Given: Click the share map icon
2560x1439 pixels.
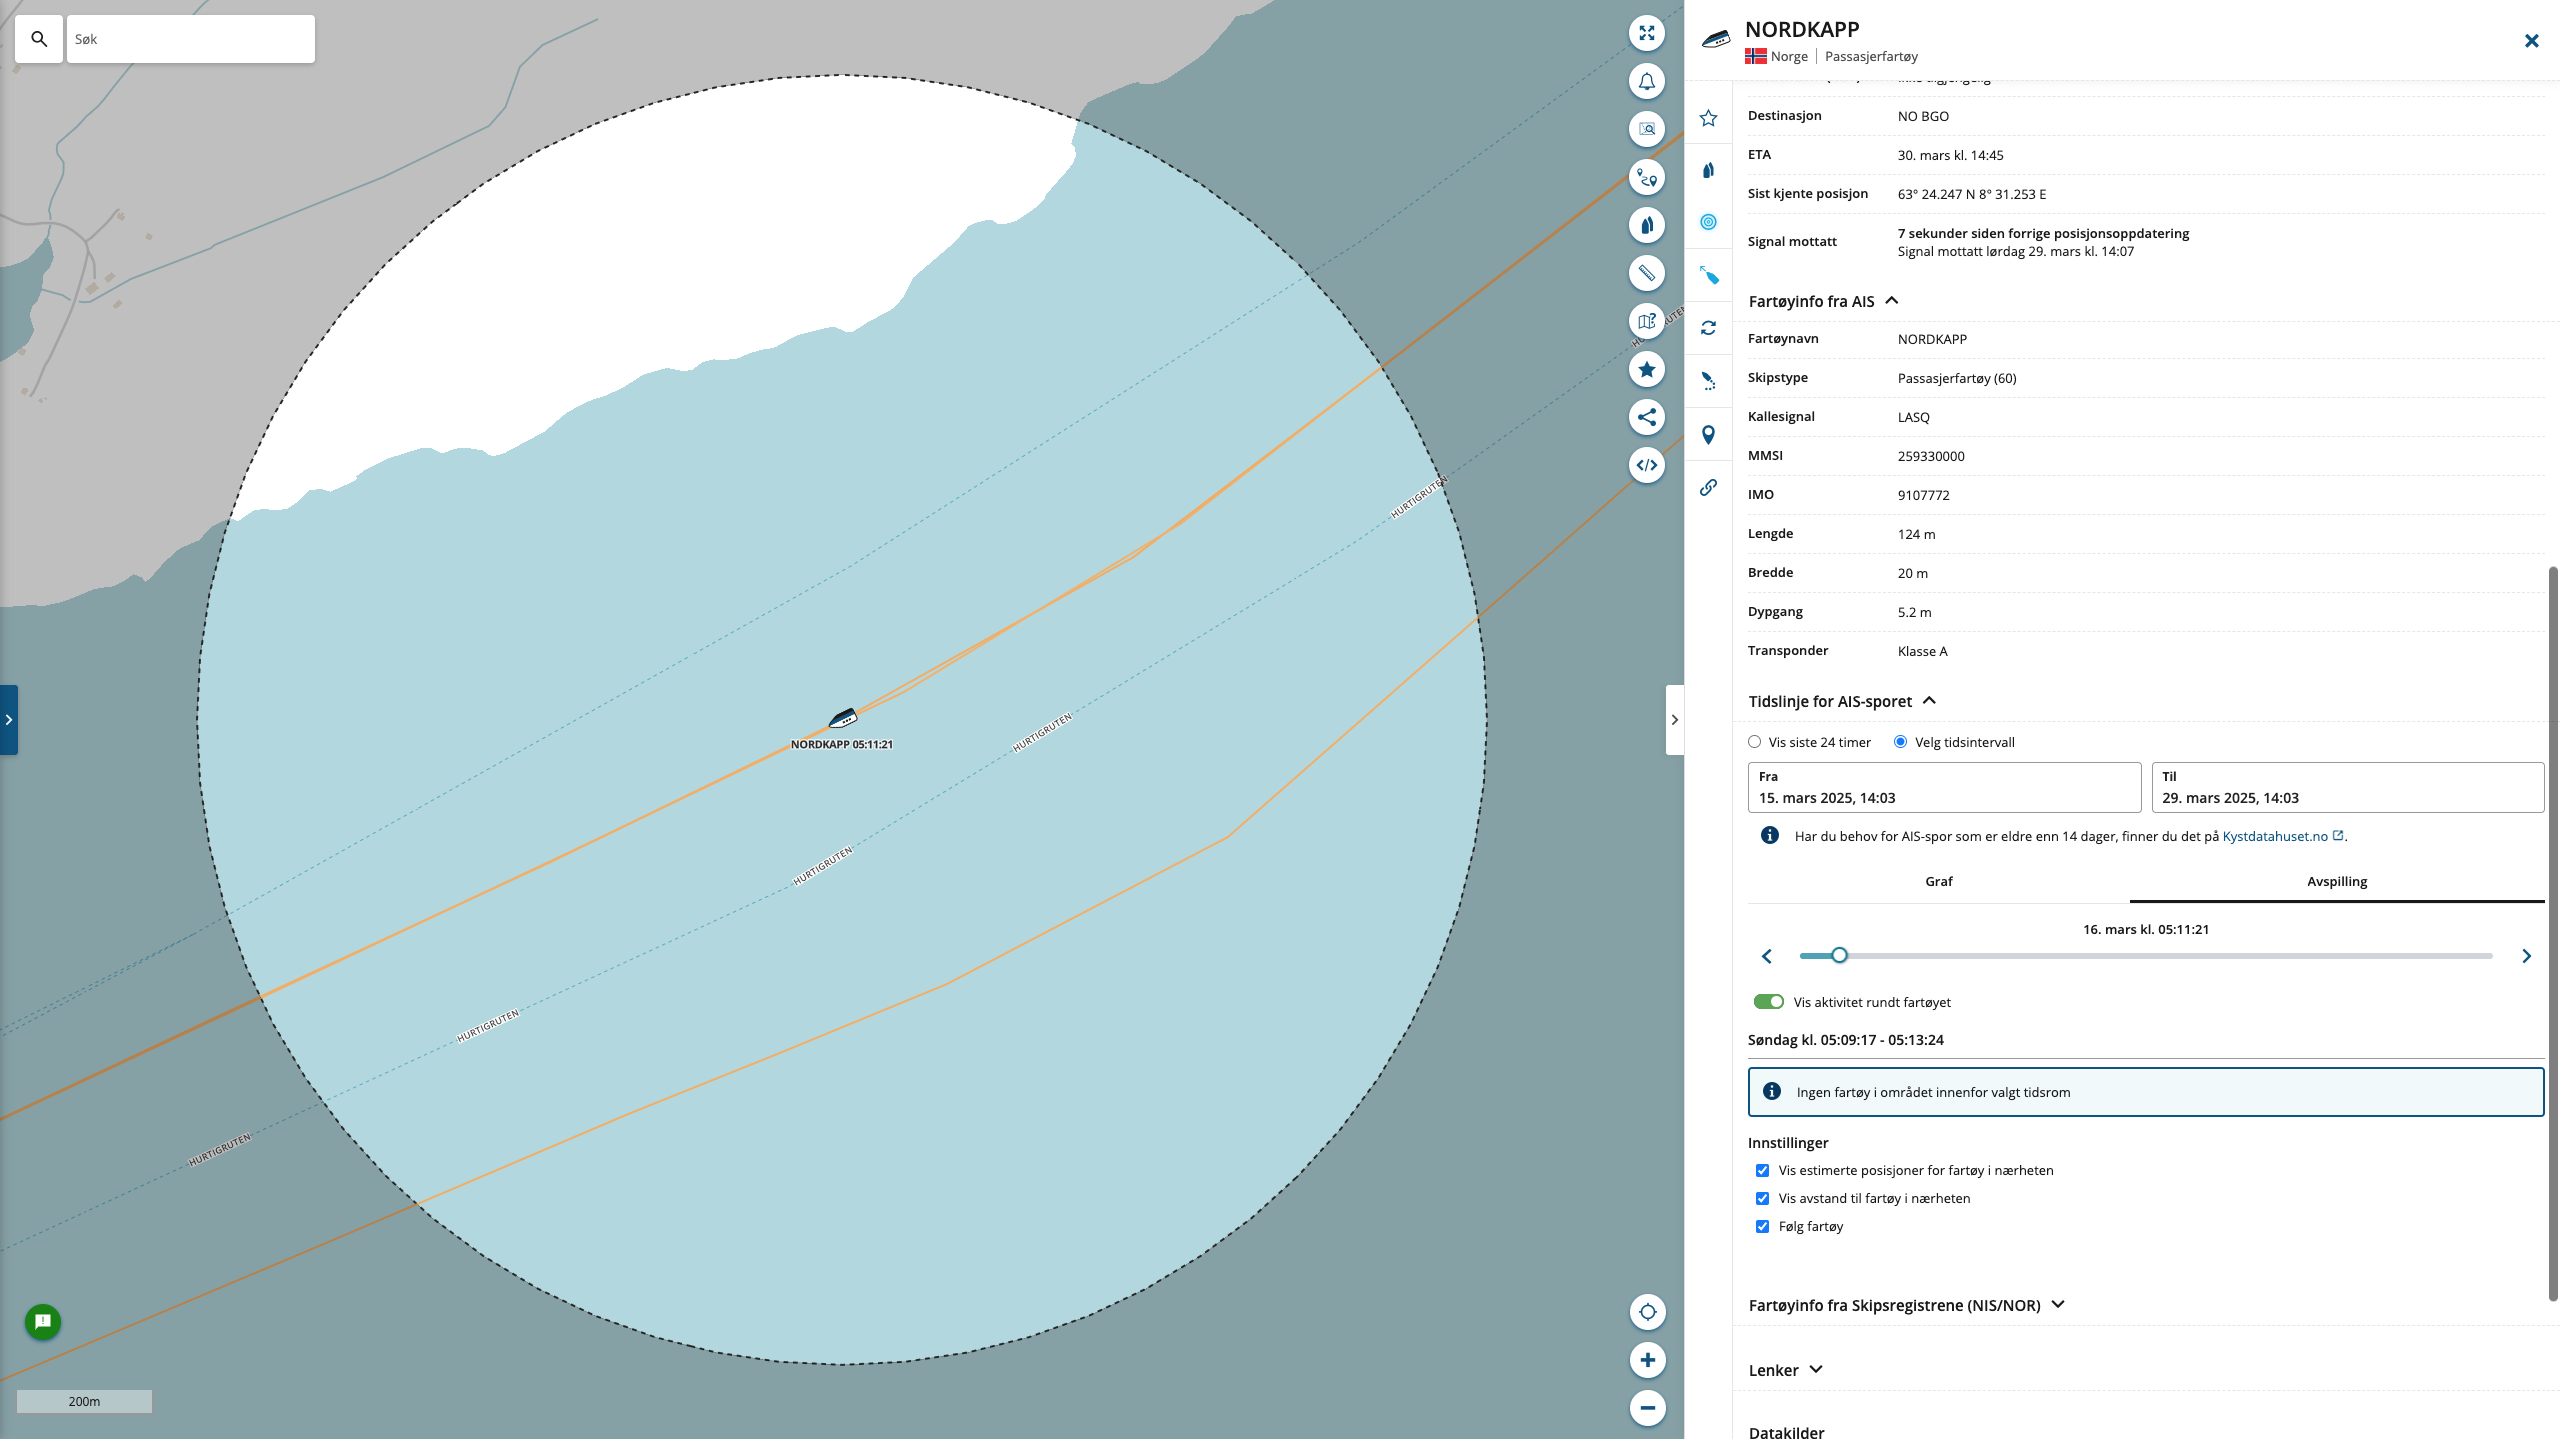Looking at the screenshot, I should [x=1646, y=417].
